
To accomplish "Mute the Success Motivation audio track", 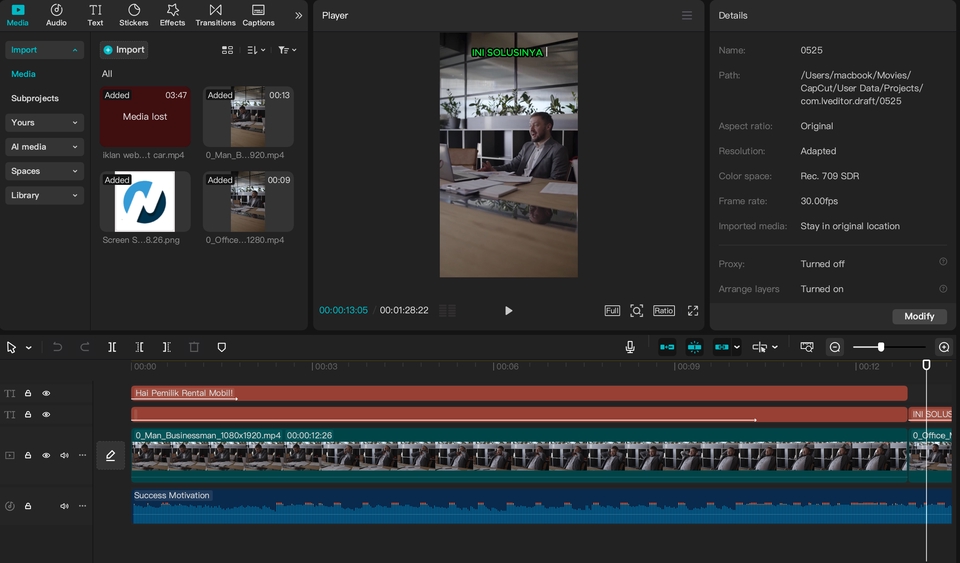I will (64, 506).
